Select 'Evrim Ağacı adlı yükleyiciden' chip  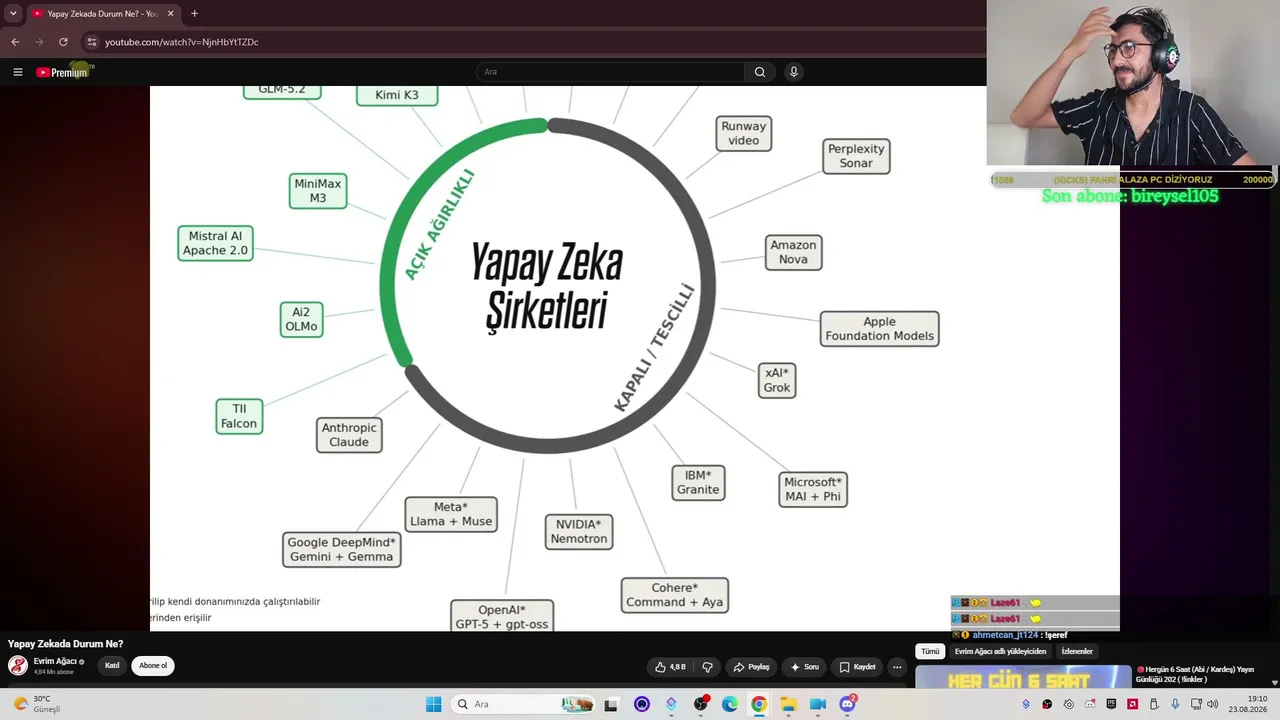coord(1000,651)
